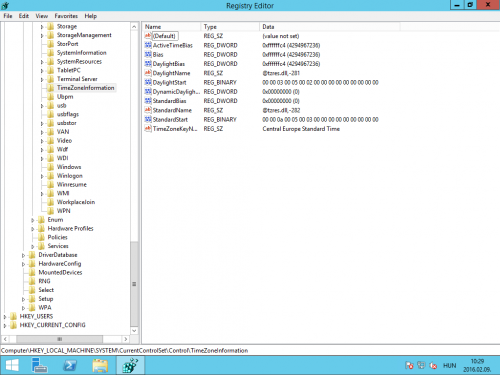The width and height of the screenshot is (500, 375).
Task: Open File Explorer from the taskbar
Action: pos(100,365)
